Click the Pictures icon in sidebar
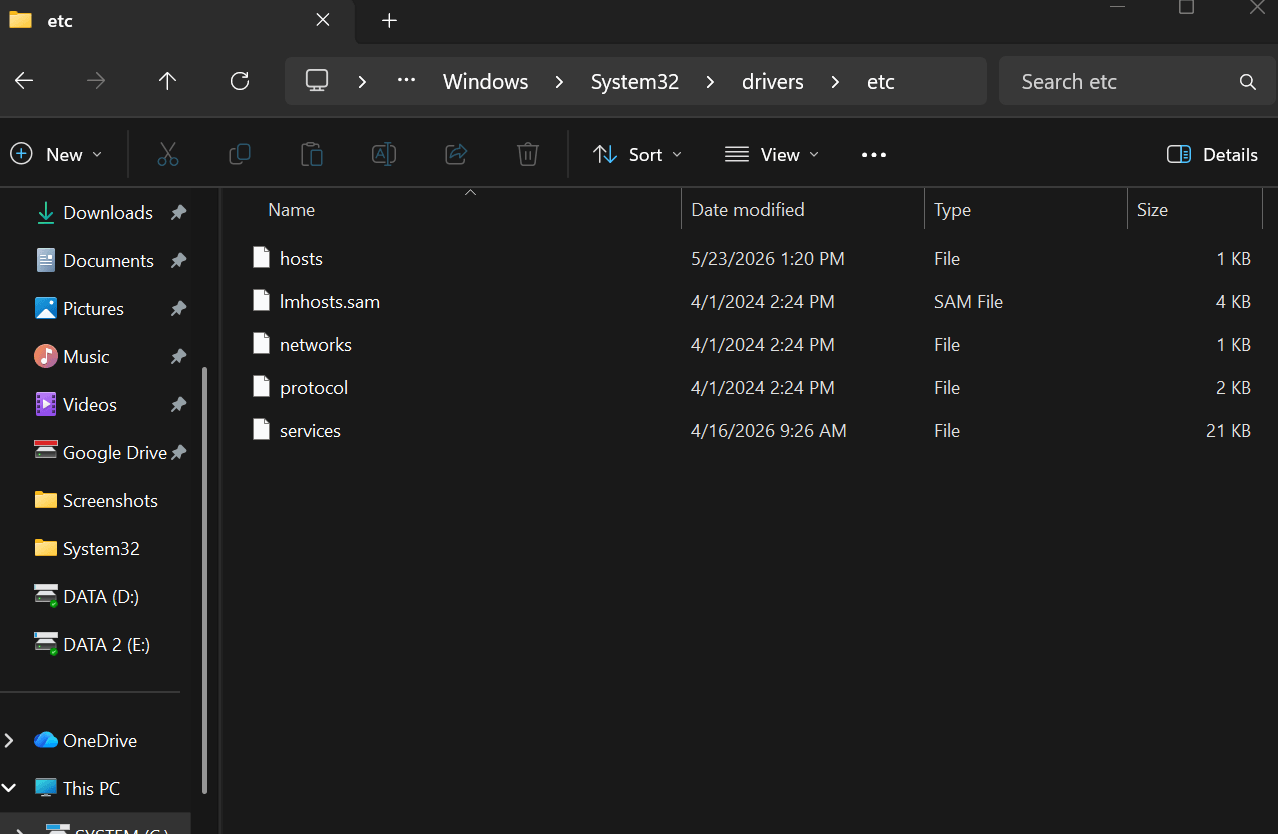1278x834 pixels. pyautogui.click(x=46, y=308)
